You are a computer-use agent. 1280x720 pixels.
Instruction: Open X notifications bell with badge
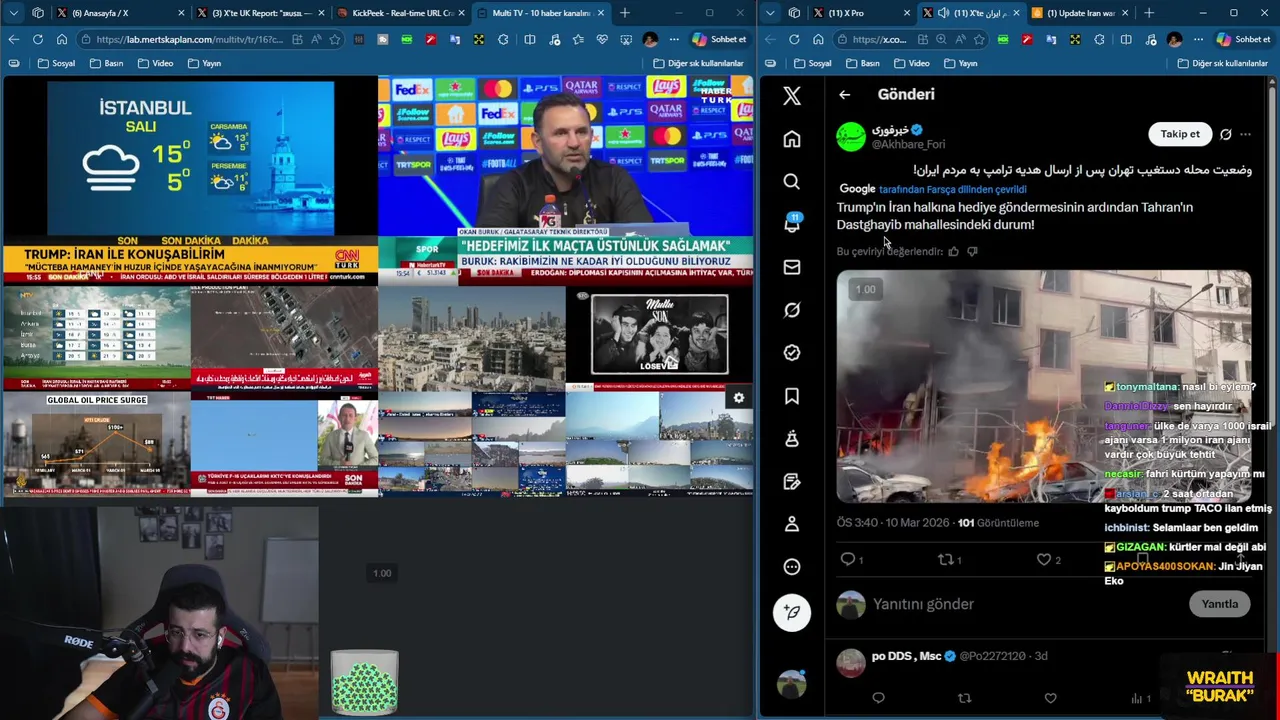pos(792,224)
